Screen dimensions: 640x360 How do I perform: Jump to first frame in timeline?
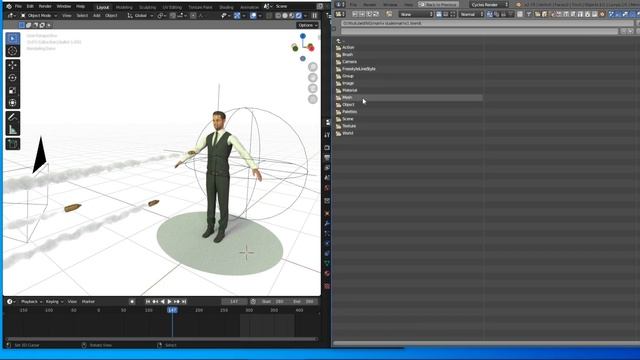[x=148, y=302]
